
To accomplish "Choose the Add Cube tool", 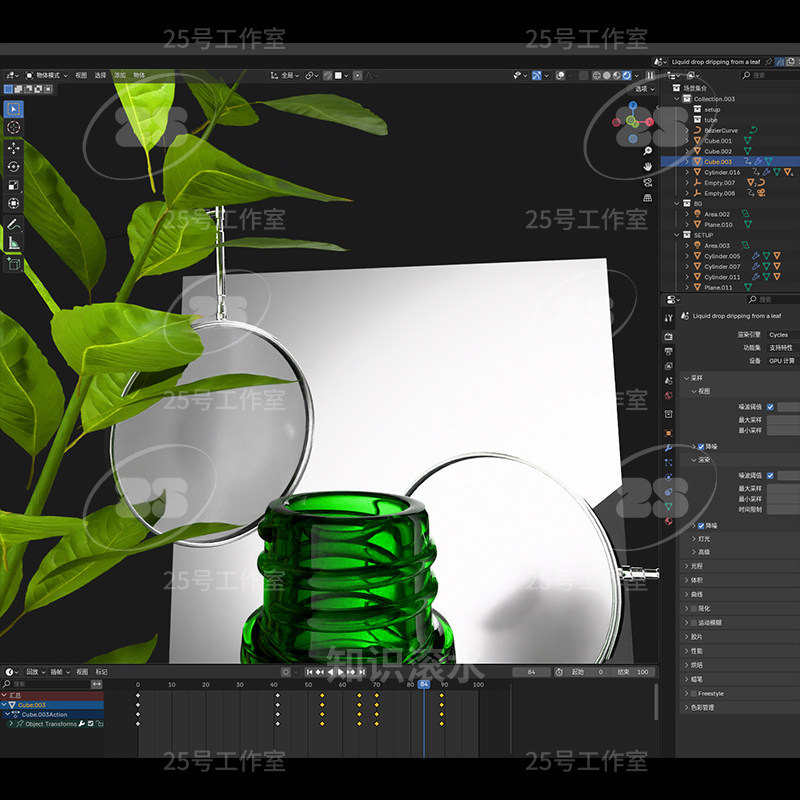I will 14,264.
